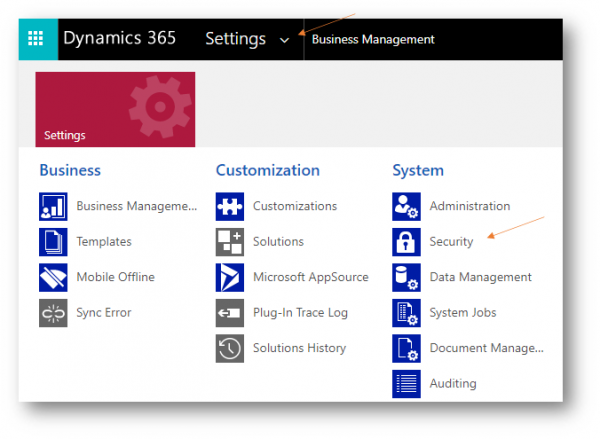Click the Mobile Offline icon
Viewport: 600px width, 439px height.
point(53,277)
